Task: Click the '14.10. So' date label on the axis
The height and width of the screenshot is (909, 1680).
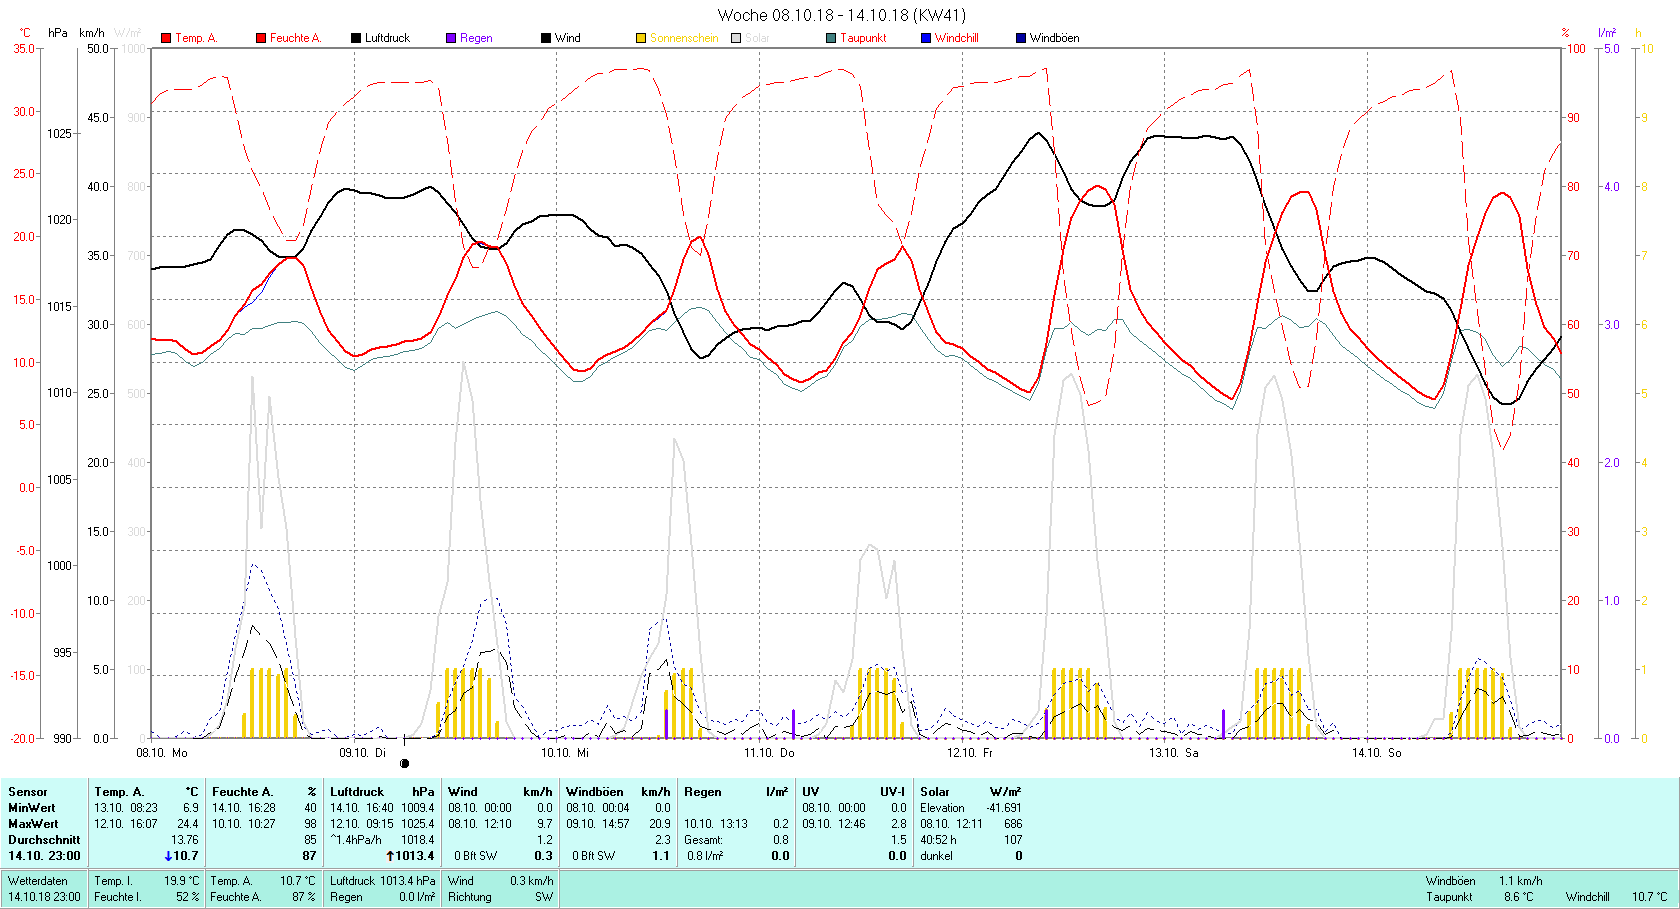Action: (x=1377, y=753)
